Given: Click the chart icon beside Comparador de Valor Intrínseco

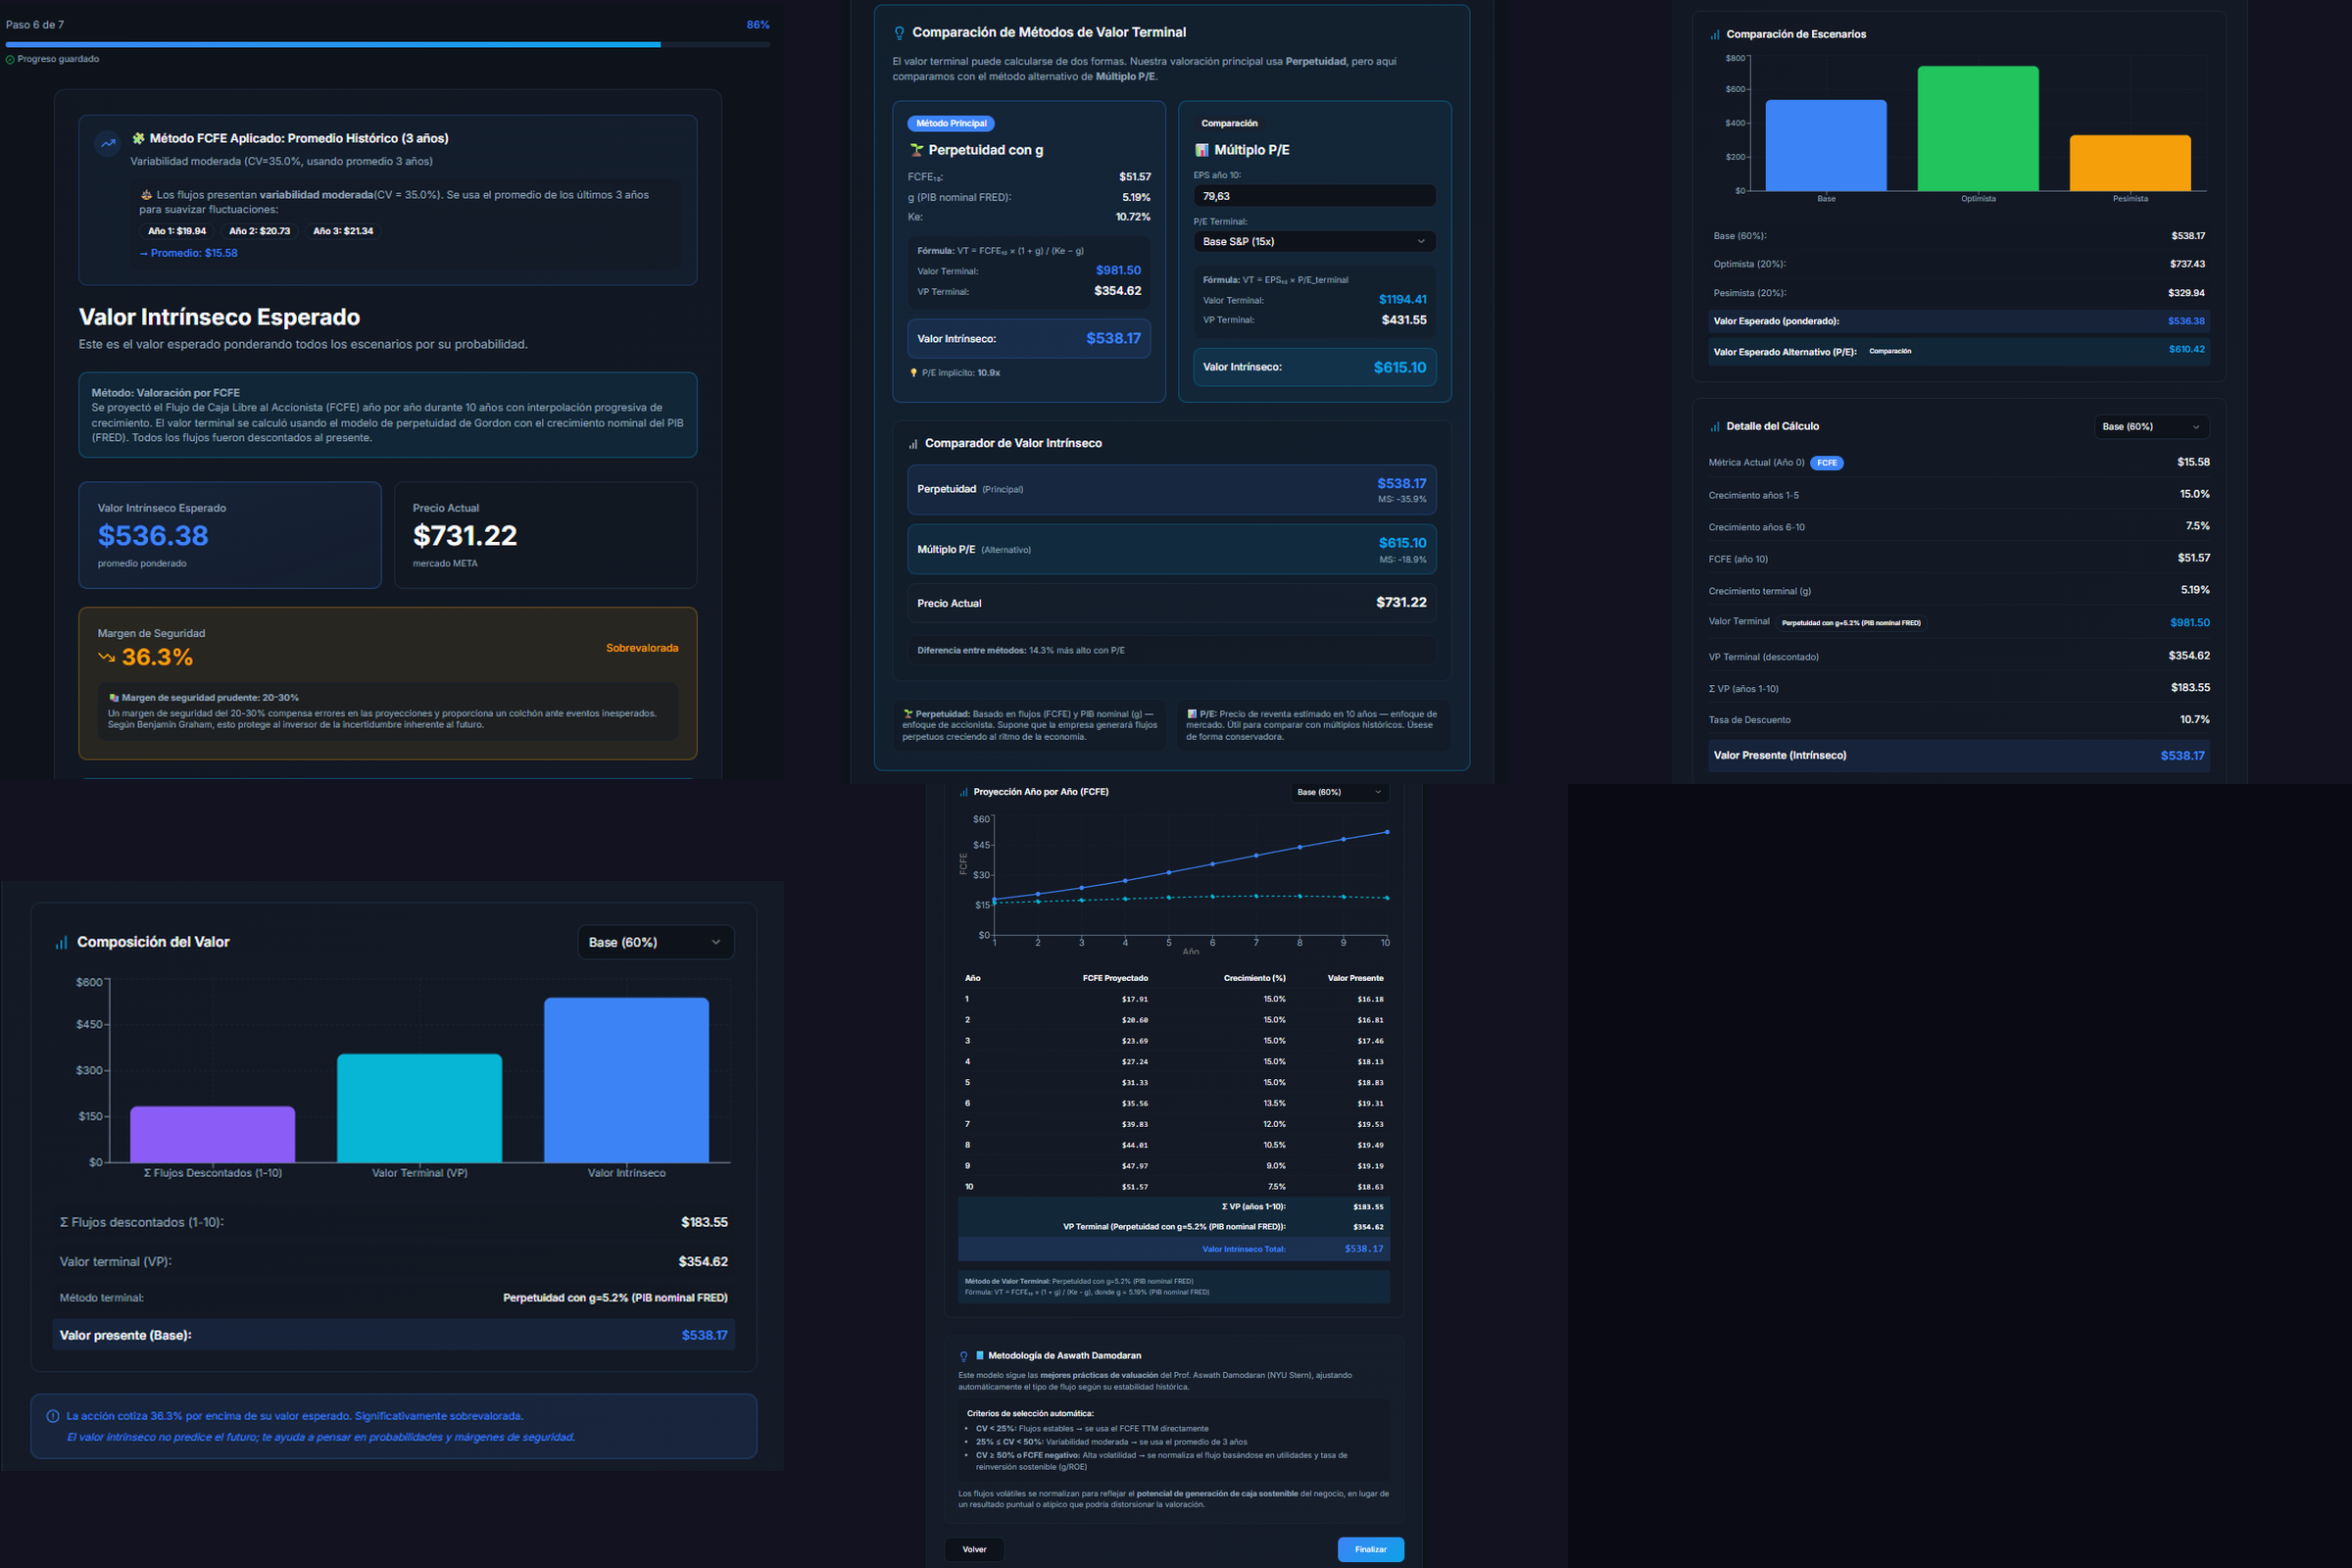Looking at the screenshot, I should pos(913,444).
